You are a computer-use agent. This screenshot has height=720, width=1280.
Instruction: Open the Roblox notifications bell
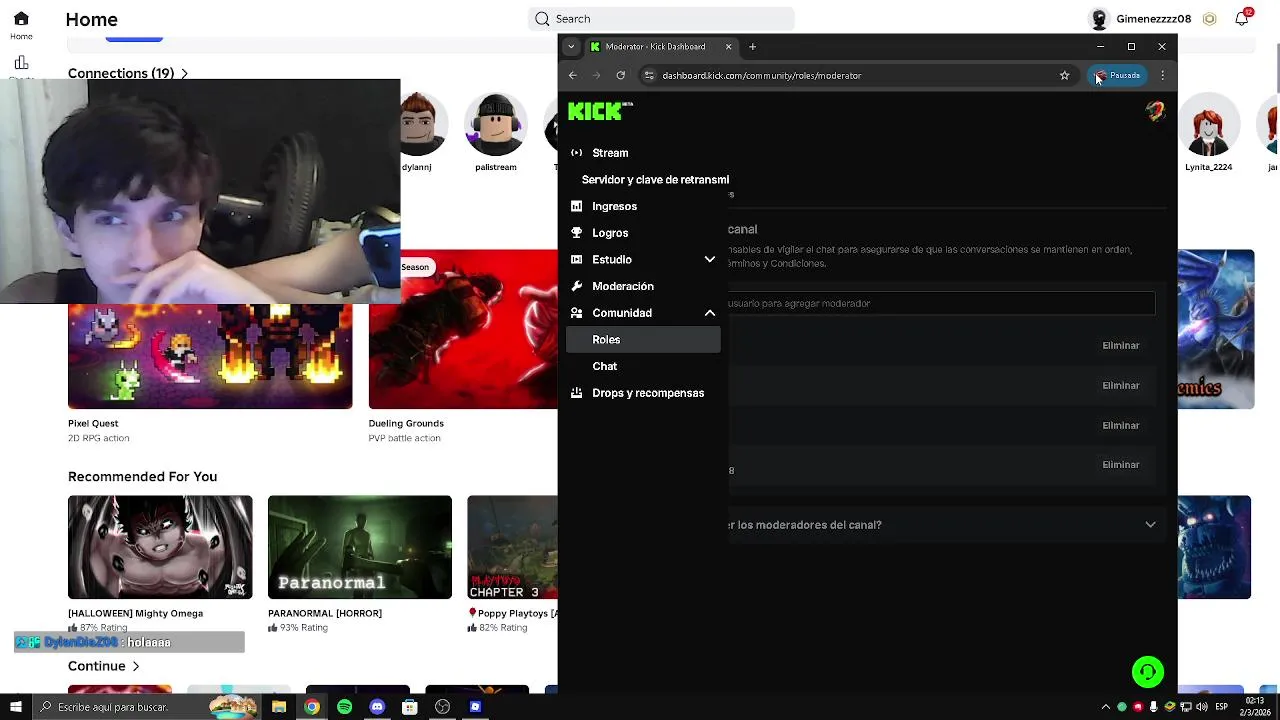1242,19
